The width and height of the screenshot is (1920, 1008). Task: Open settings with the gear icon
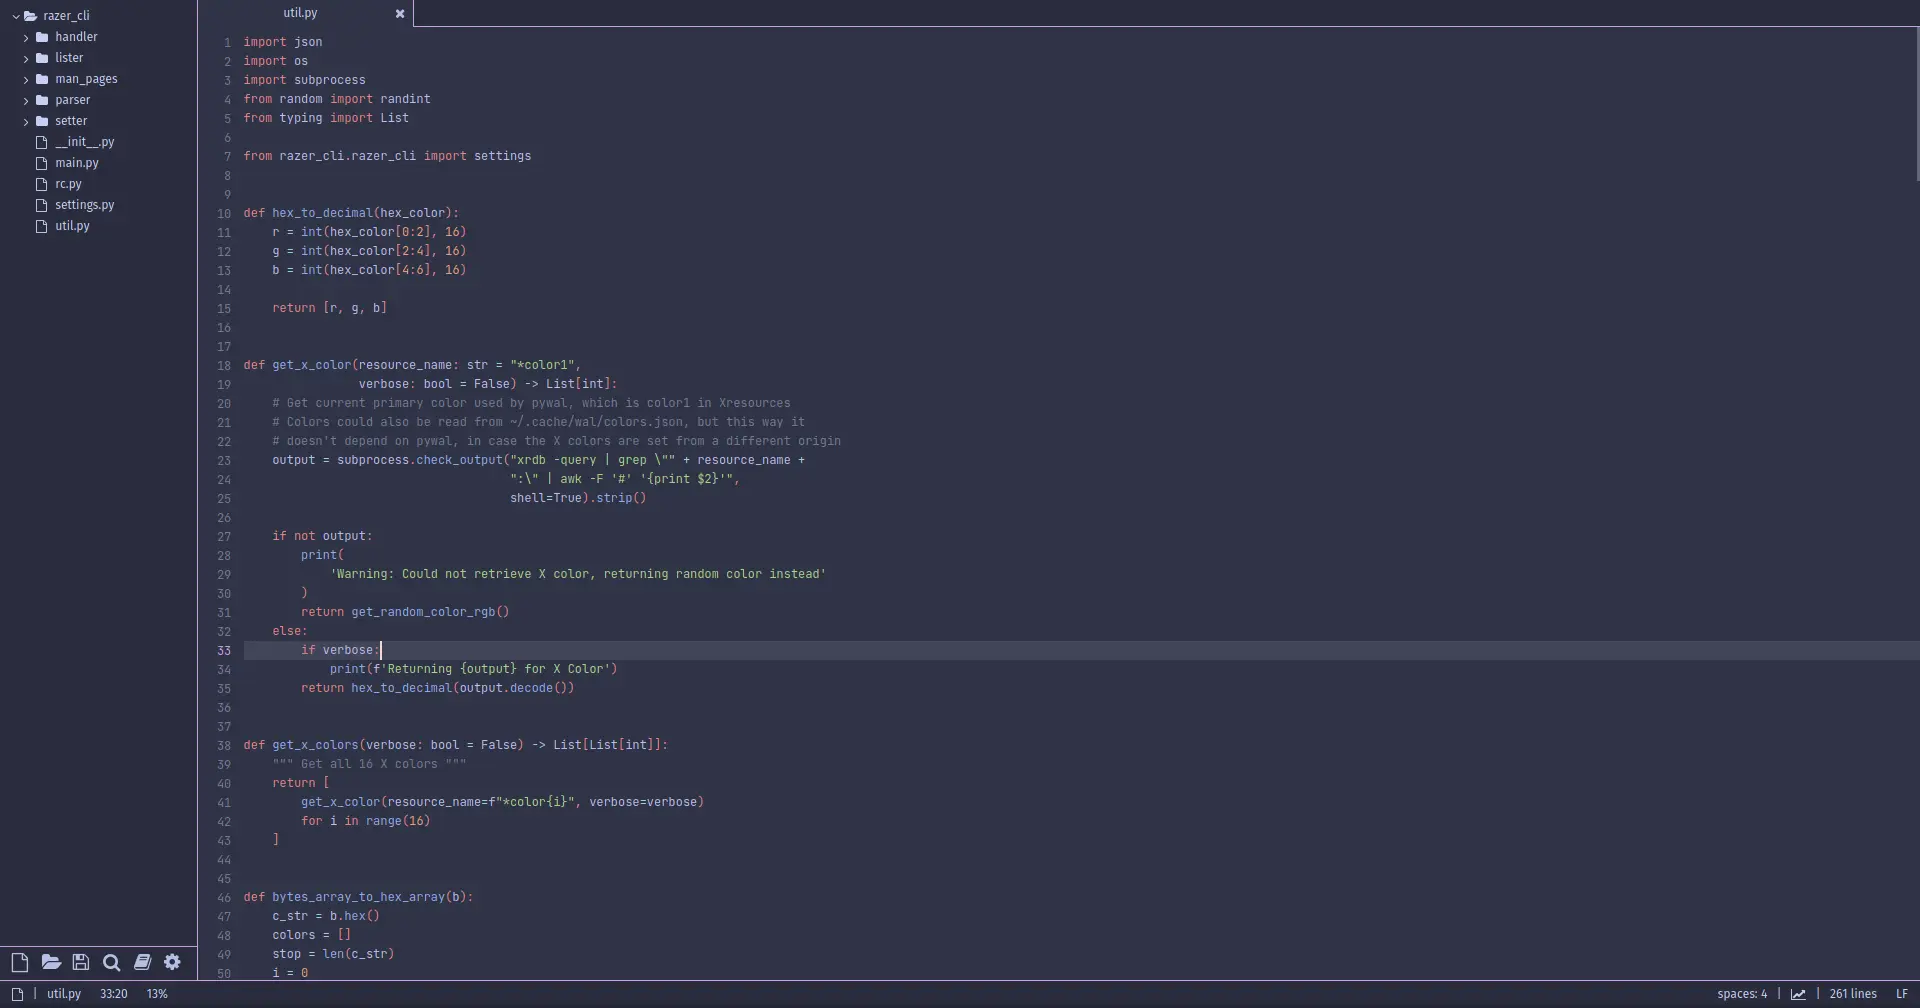173,962
